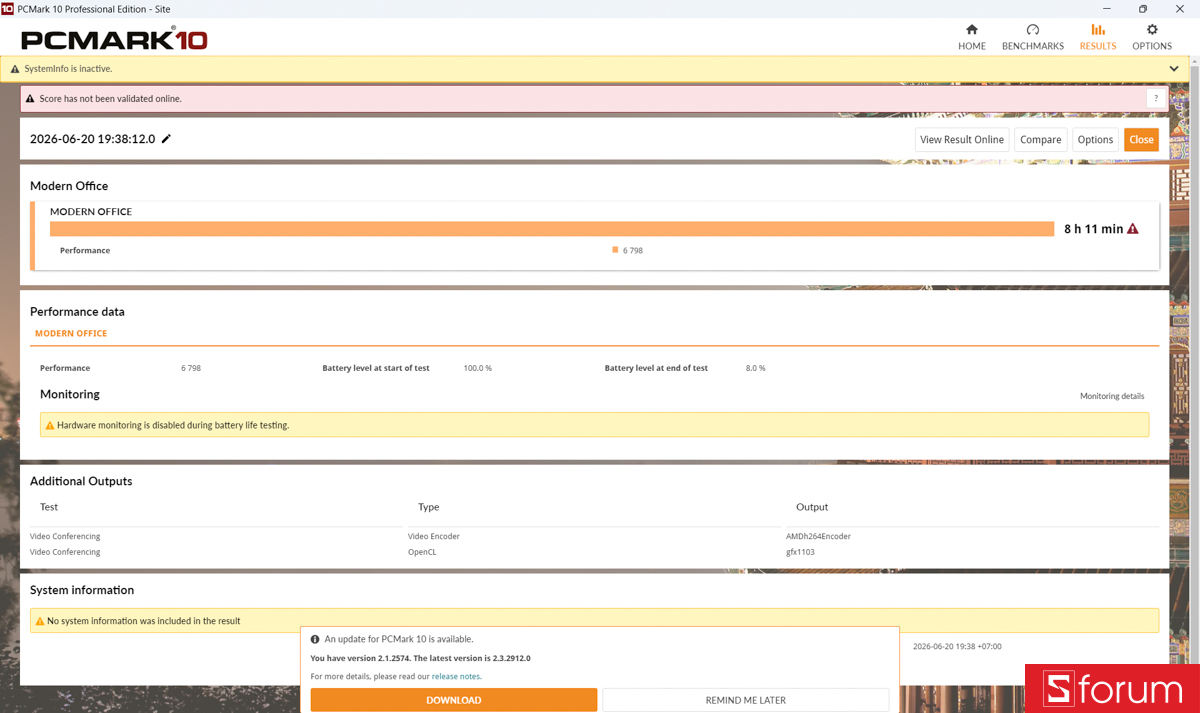Click the question mark help button
This screenshot has width=1200, height=713.
click(x=1156, y=99)
